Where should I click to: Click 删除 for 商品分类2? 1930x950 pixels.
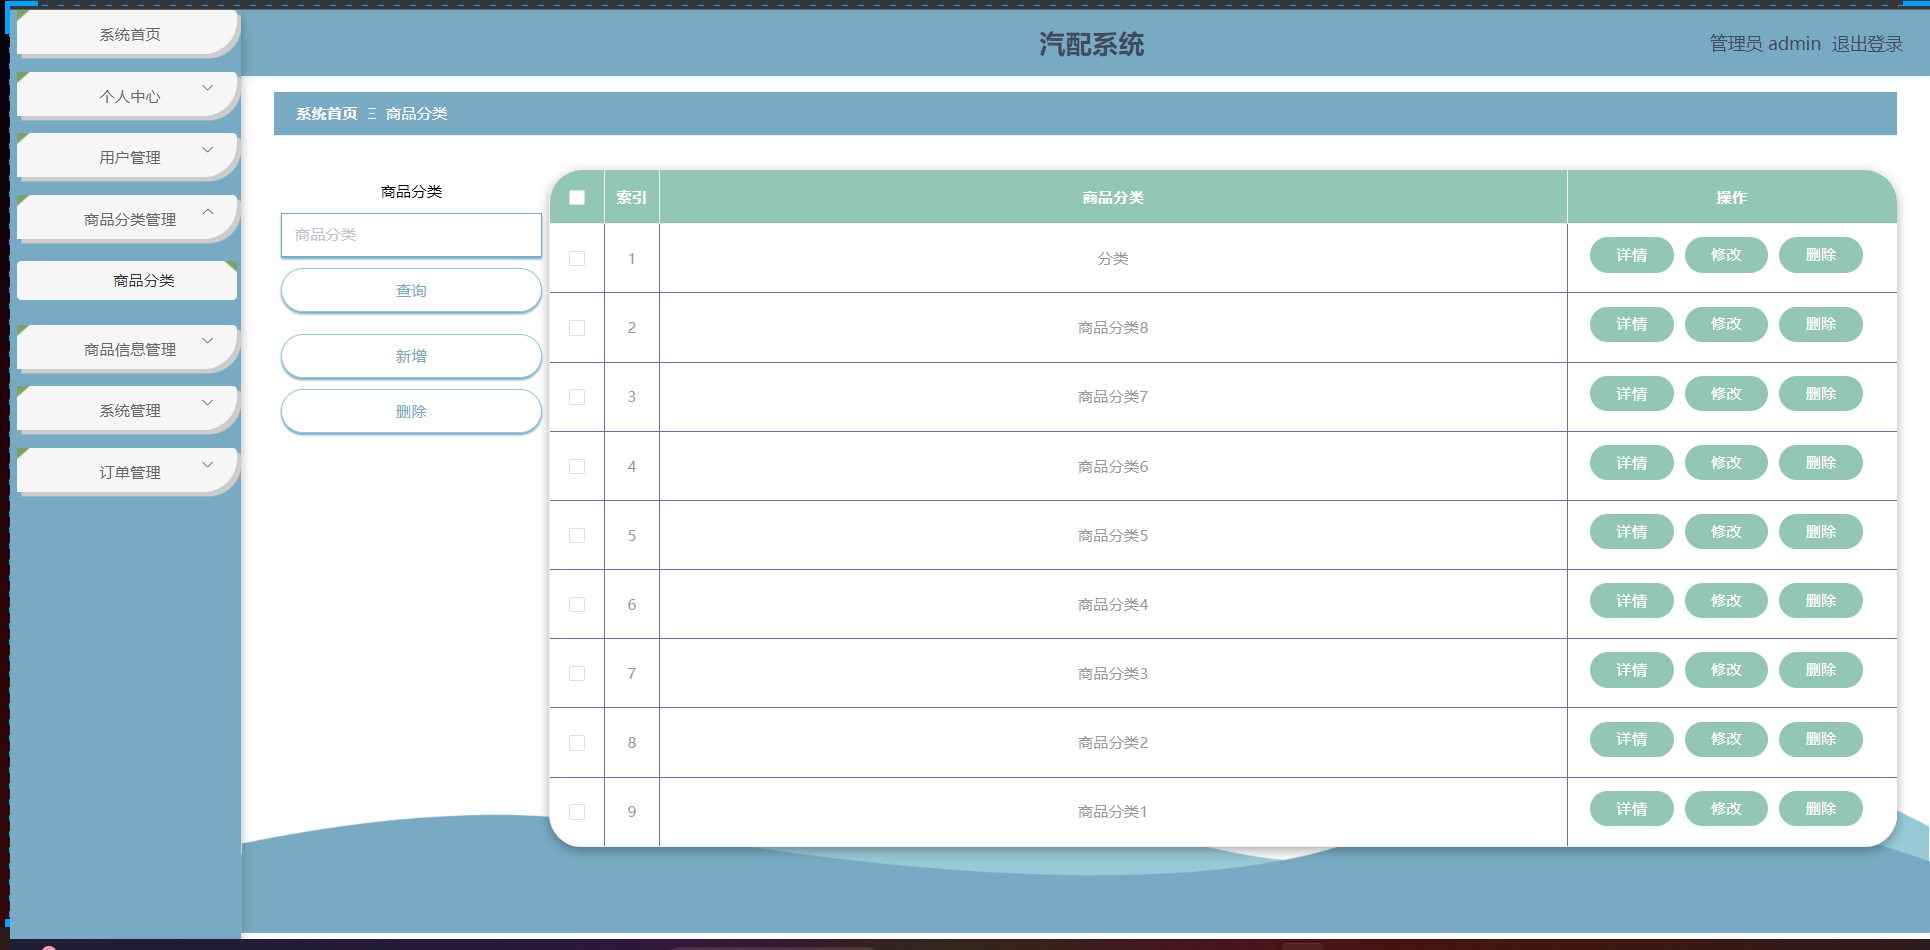1820,739
